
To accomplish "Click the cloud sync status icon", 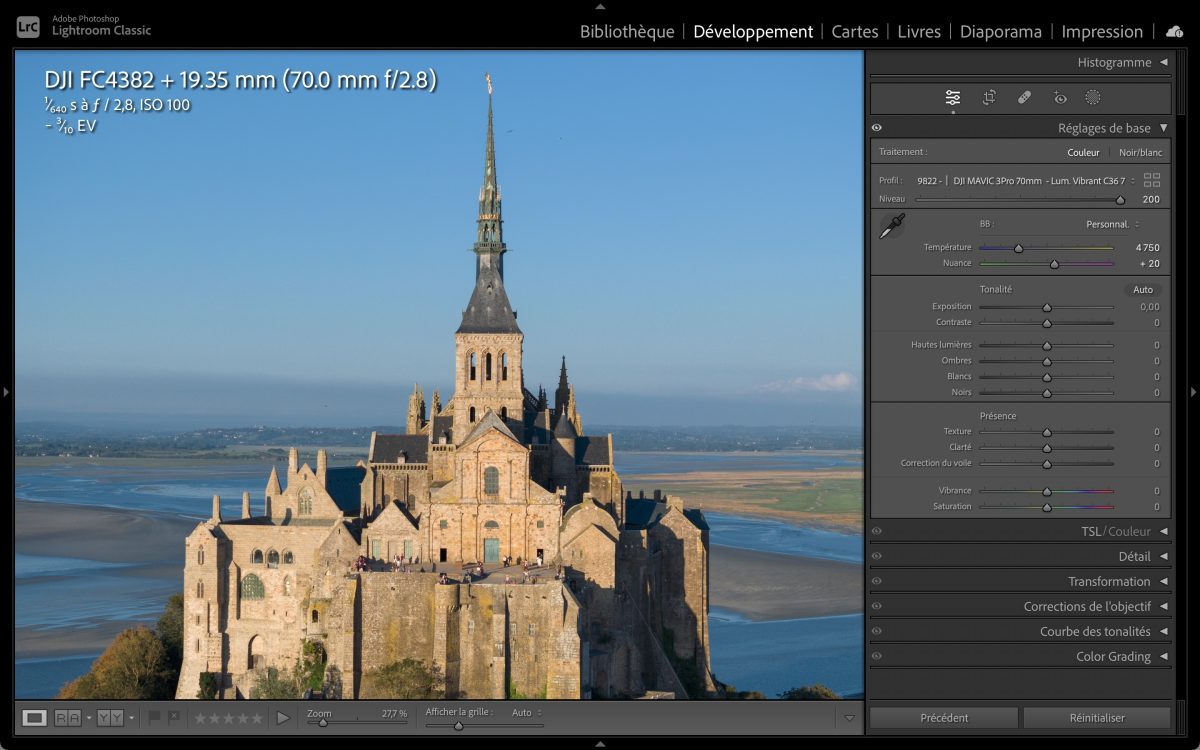I will (x=1173, y=31).
